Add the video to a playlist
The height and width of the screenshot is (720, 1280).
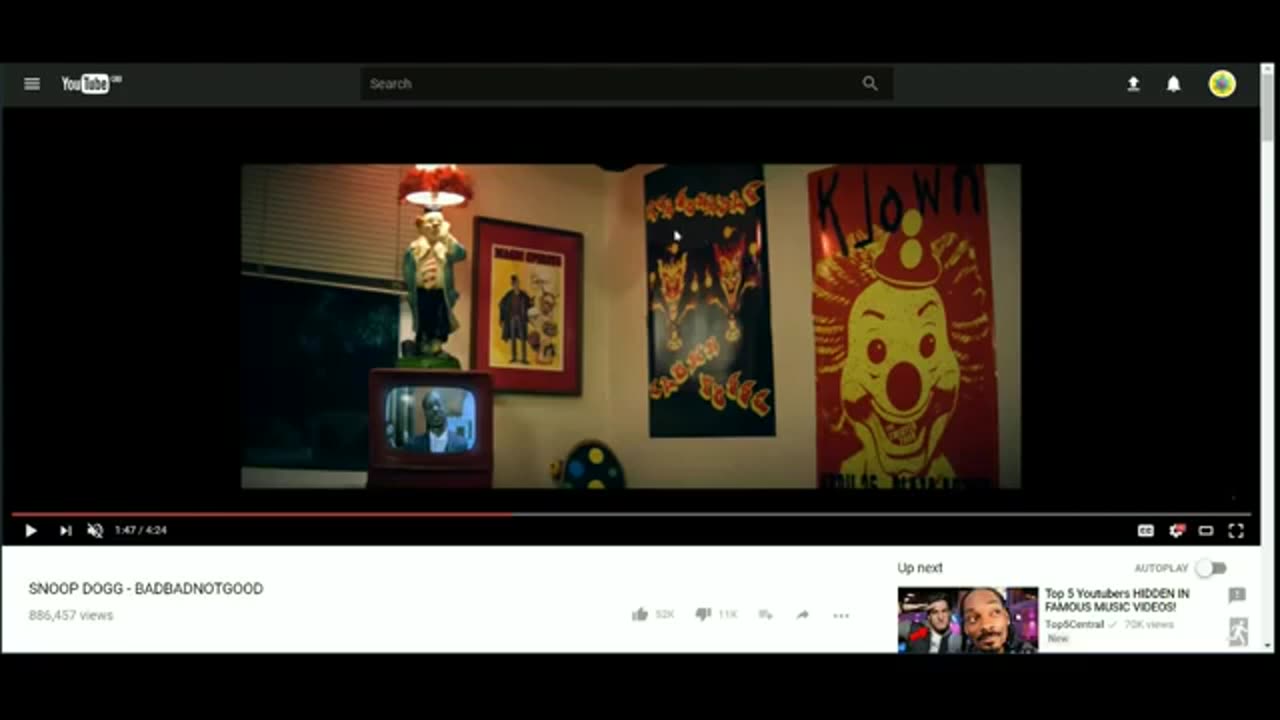[x=765, y=615]
